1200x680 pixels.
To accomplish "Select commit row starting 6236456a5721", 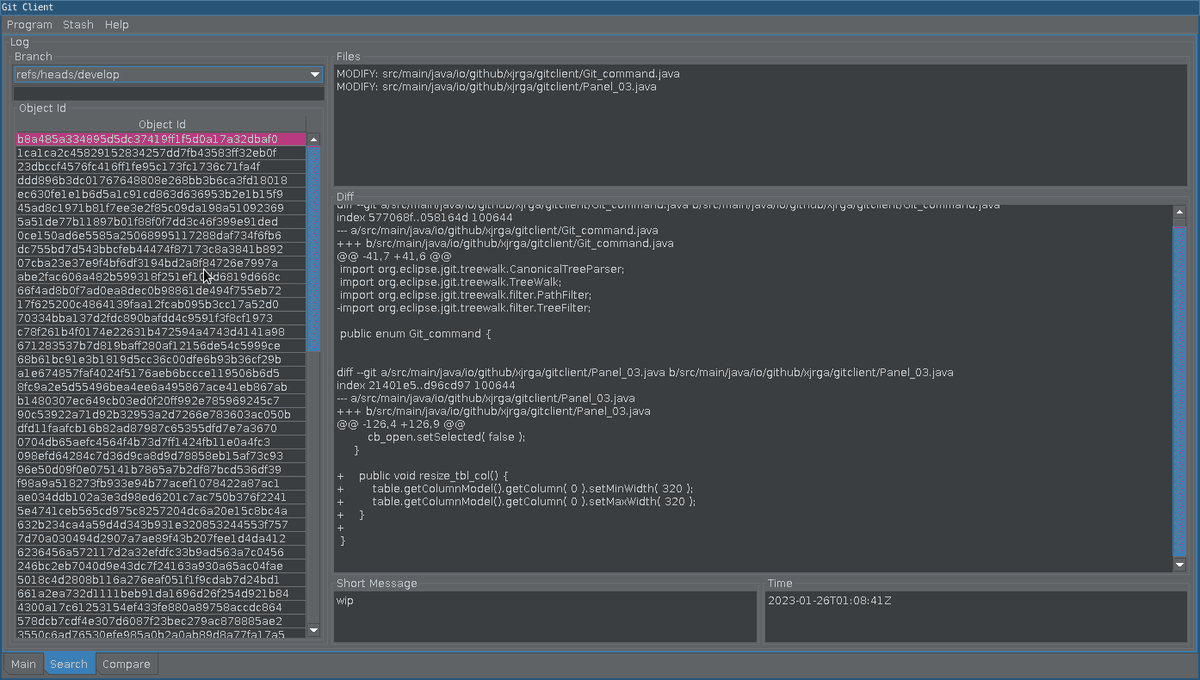I will [x=161, y=552].
